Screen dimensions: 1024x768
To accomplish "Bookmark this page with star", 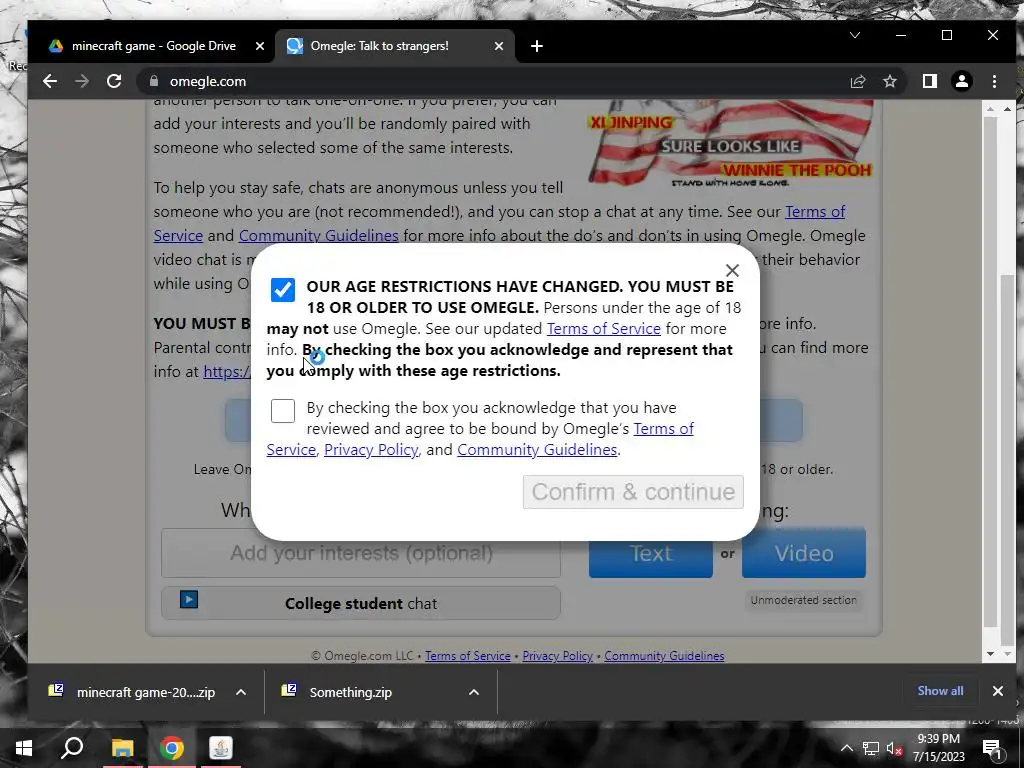I will tap(889, 81).
